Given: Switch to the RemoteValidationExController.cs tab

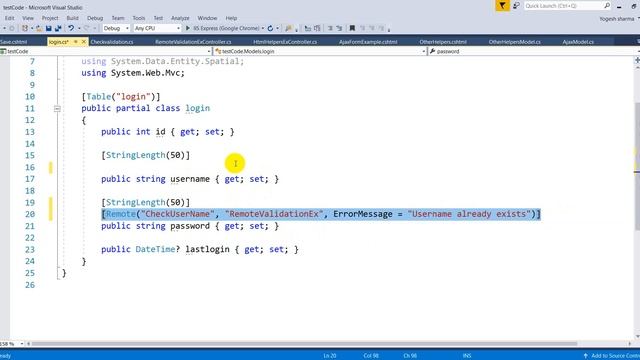Looking at the screenshot, I should click(x=193, y=42).
